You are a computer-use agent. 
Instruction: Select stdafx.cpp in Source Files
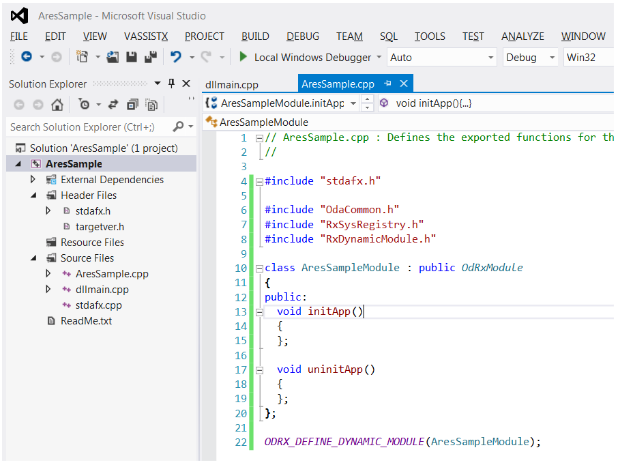(99, 305)
